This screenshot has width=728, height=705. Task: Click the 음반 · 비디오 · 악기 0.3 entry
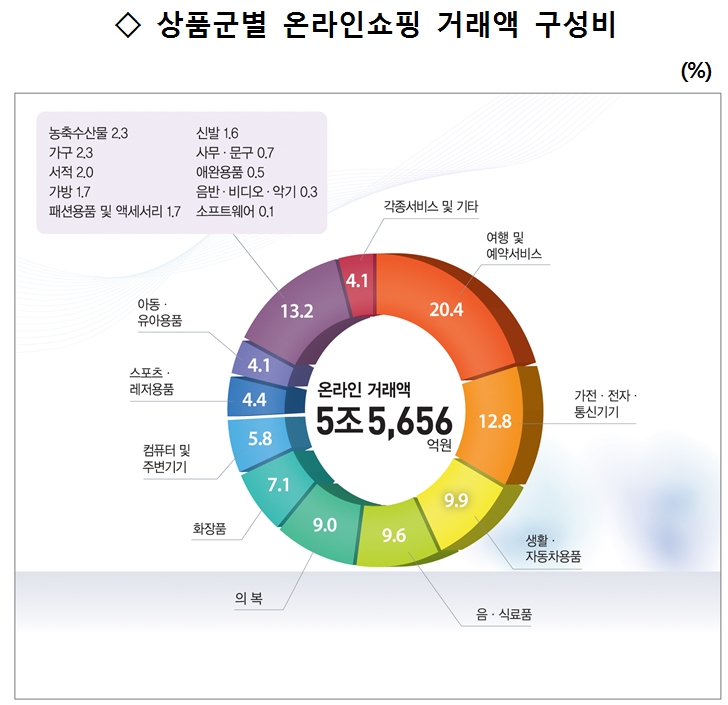click(257, 192)
